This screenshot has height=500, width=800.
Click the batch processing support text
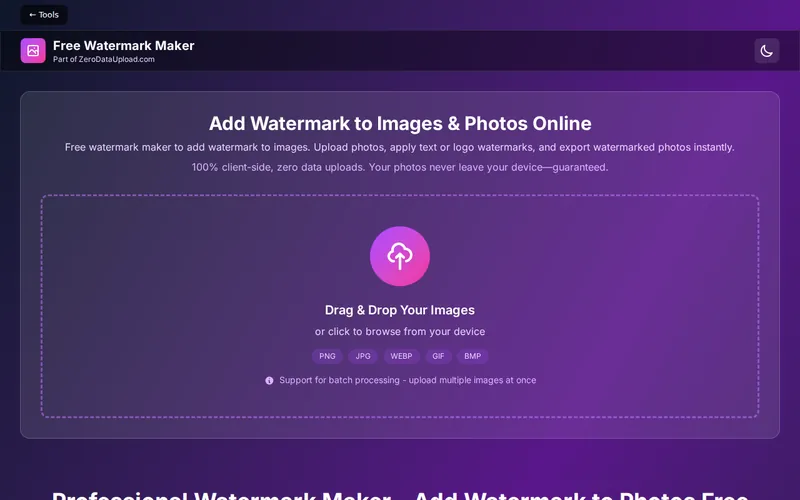coord(408,380)
